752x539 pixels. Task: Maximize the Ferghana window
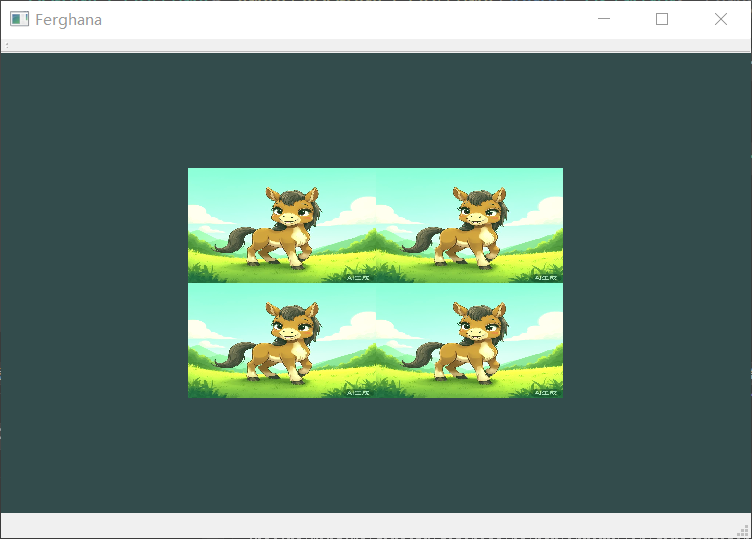(662, 19)
